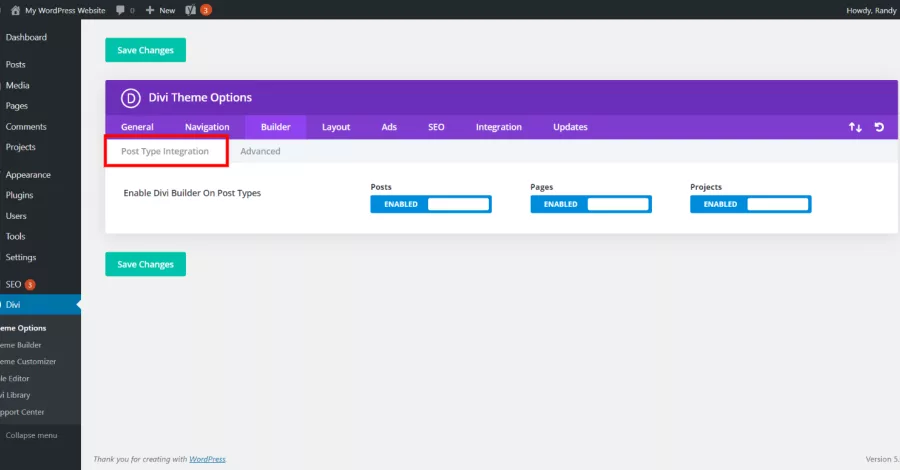Click the top Save Changes button

tap(145, 50)
